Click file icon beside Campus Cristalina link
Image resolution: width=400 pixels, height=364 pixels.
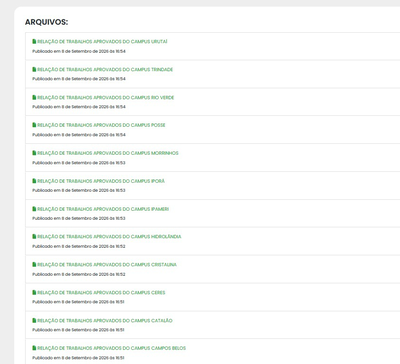pos(34,265)
